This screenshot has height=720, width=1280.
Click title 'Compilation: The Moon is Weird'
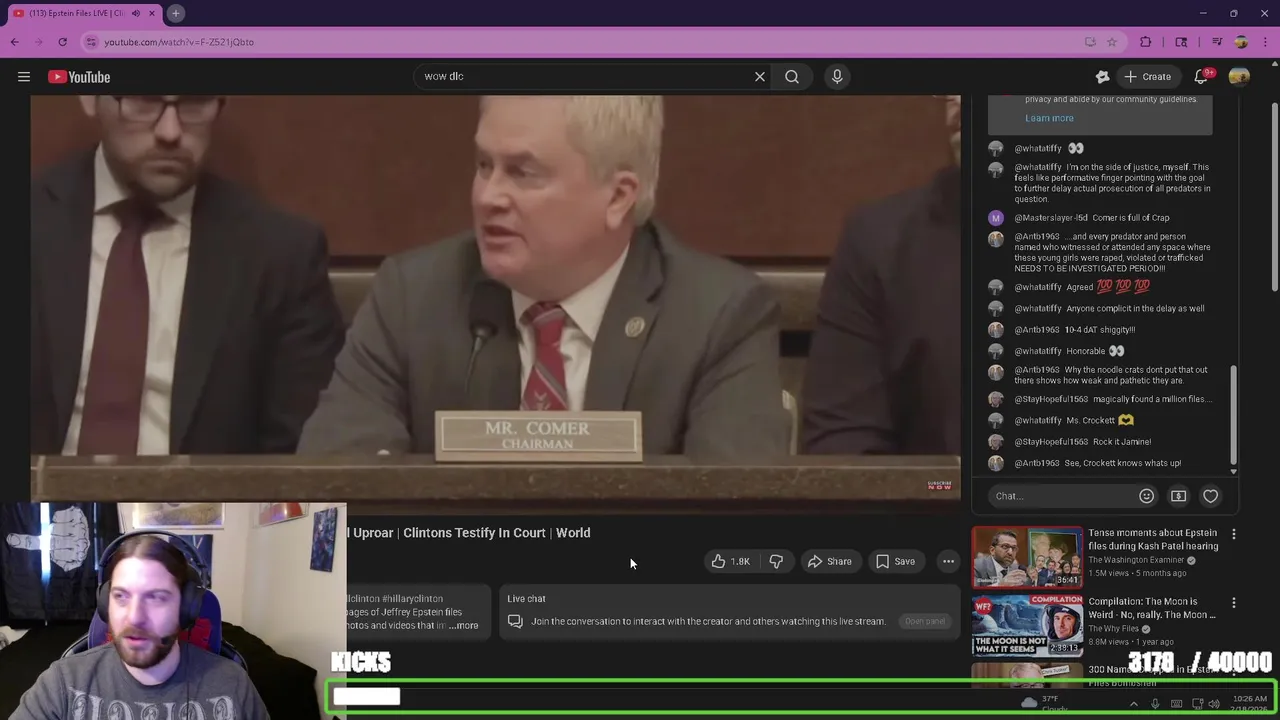click(x=1152, y=608)
